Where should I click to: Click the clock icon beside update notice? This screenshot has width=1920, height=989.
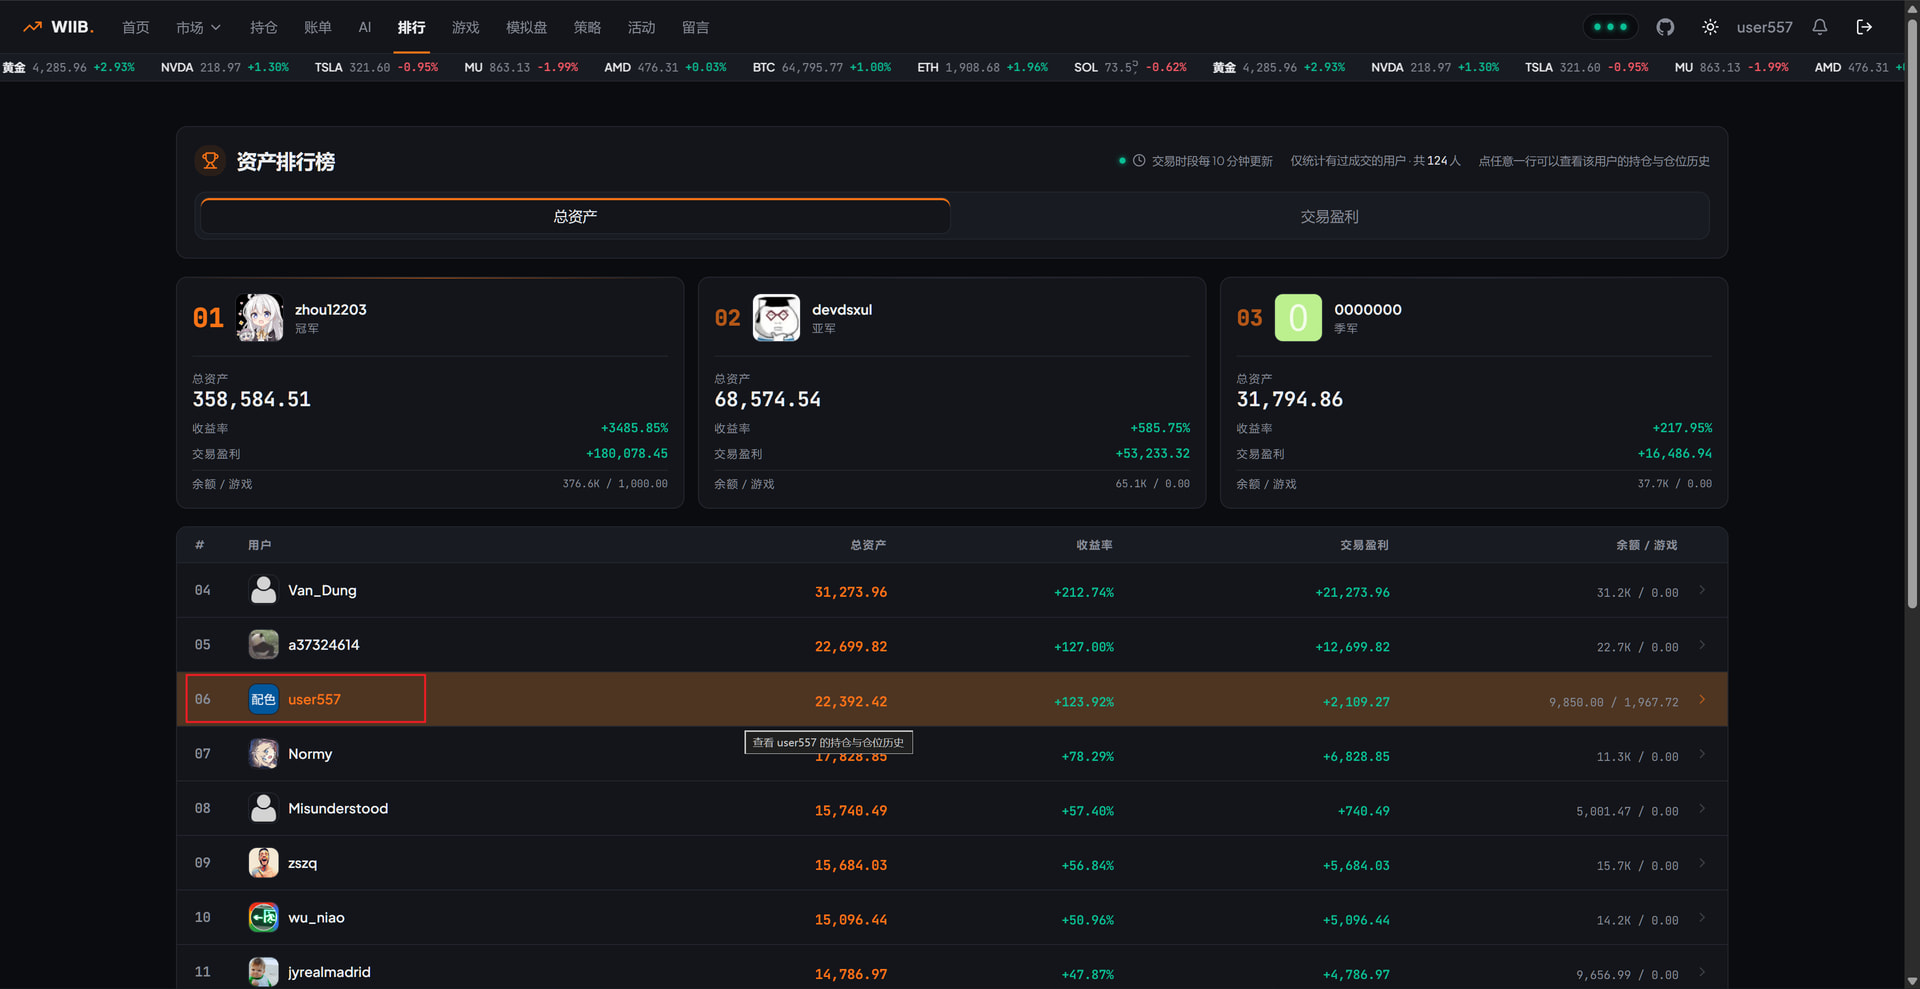[1139, 160]
